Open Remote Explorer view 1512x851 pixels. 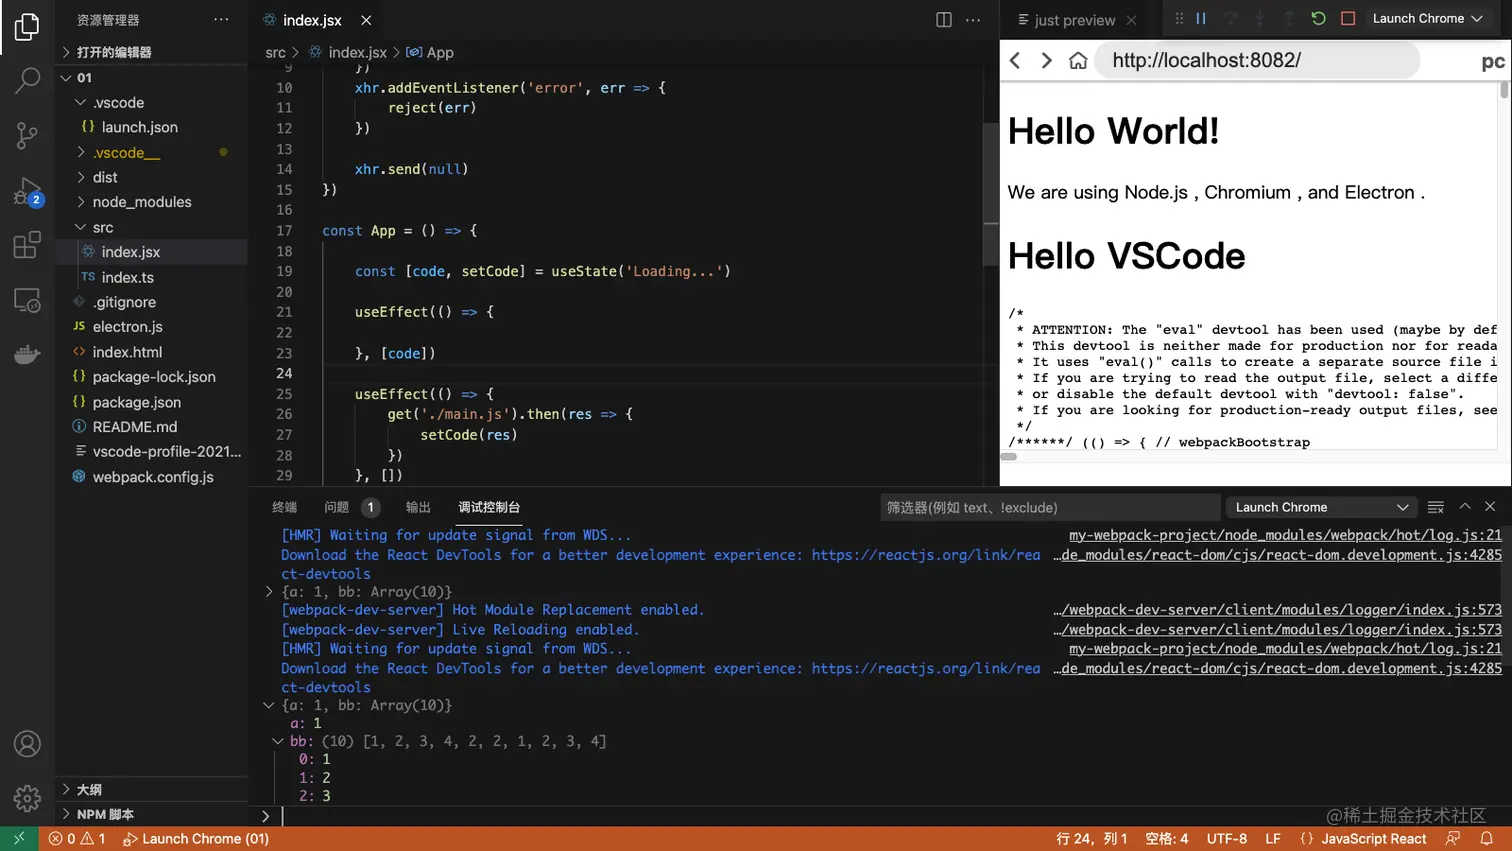pos(27,300)
